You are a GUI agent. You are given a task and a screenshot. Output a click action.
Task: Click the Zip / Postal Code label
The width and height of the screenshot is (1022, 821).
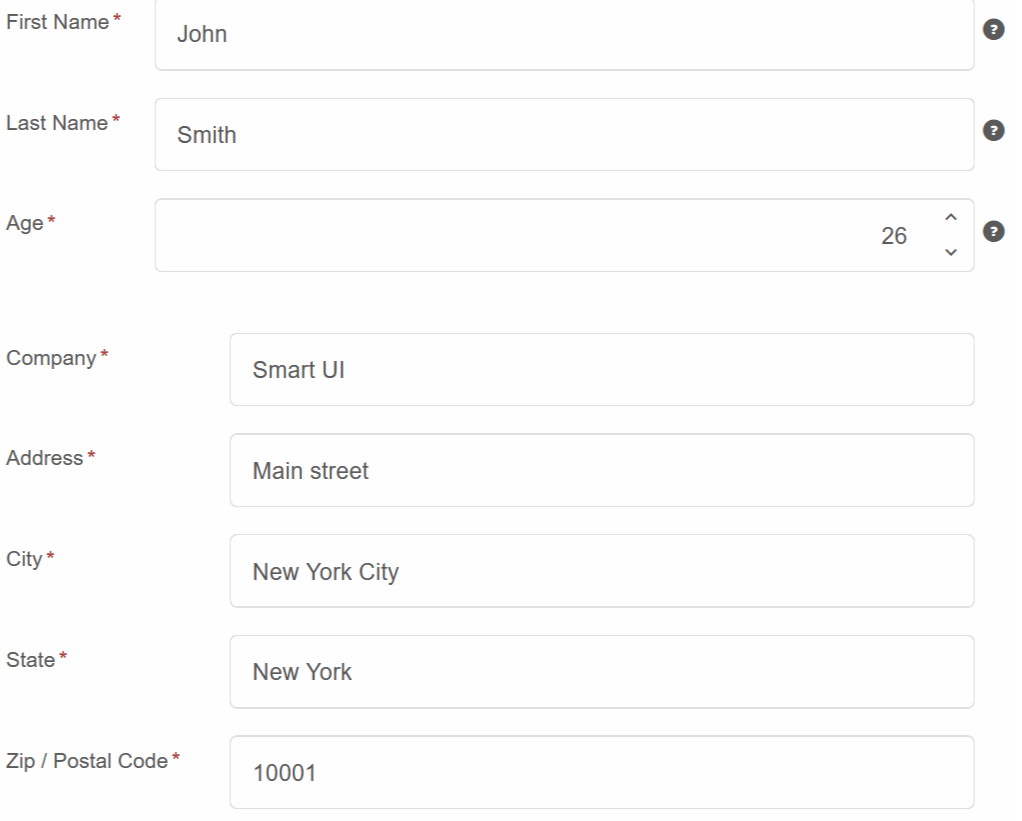pos(87,761)
